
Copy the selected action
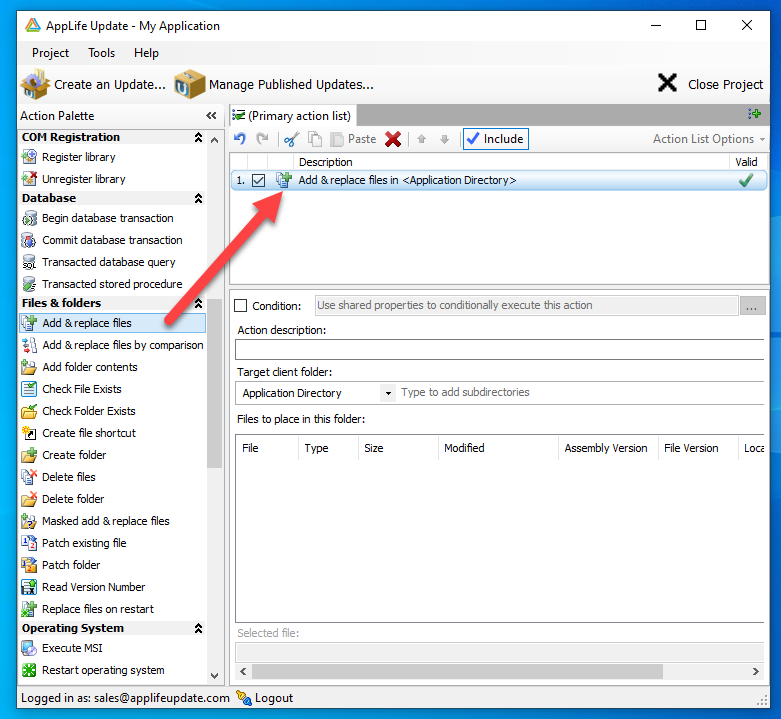(x=315, y=139)
